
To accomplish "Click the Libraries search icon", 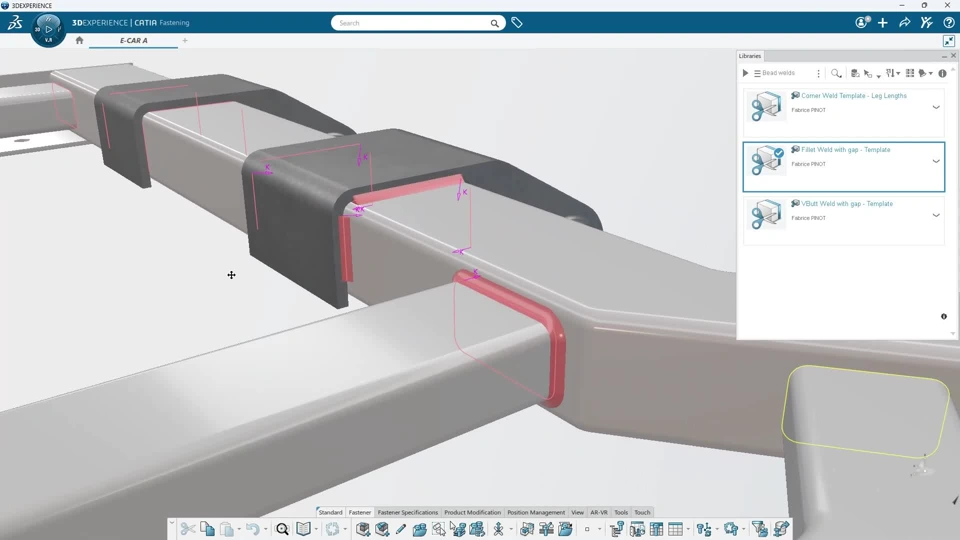I will (x=836, y=73).
